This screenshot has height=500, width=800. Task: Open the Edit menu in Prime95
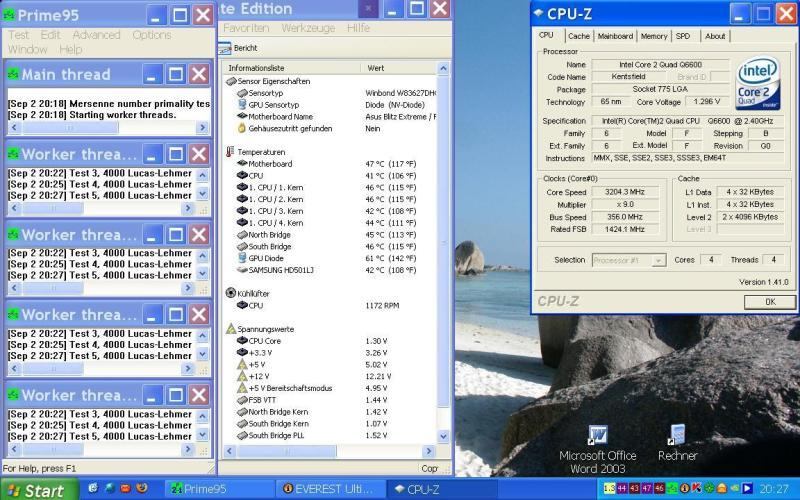point(51,35)
